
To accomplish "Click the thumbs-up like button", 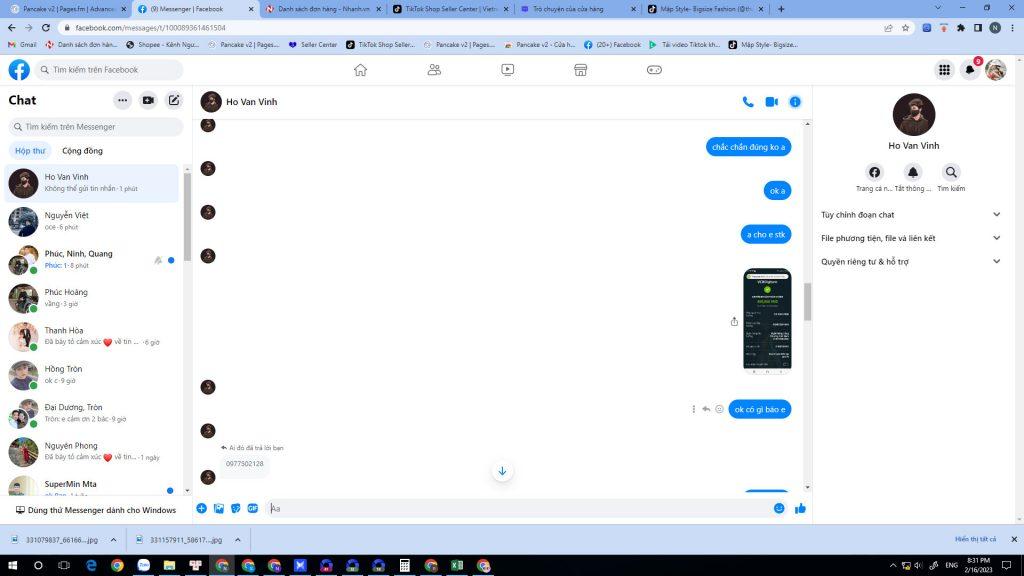I will coord(800,508).
